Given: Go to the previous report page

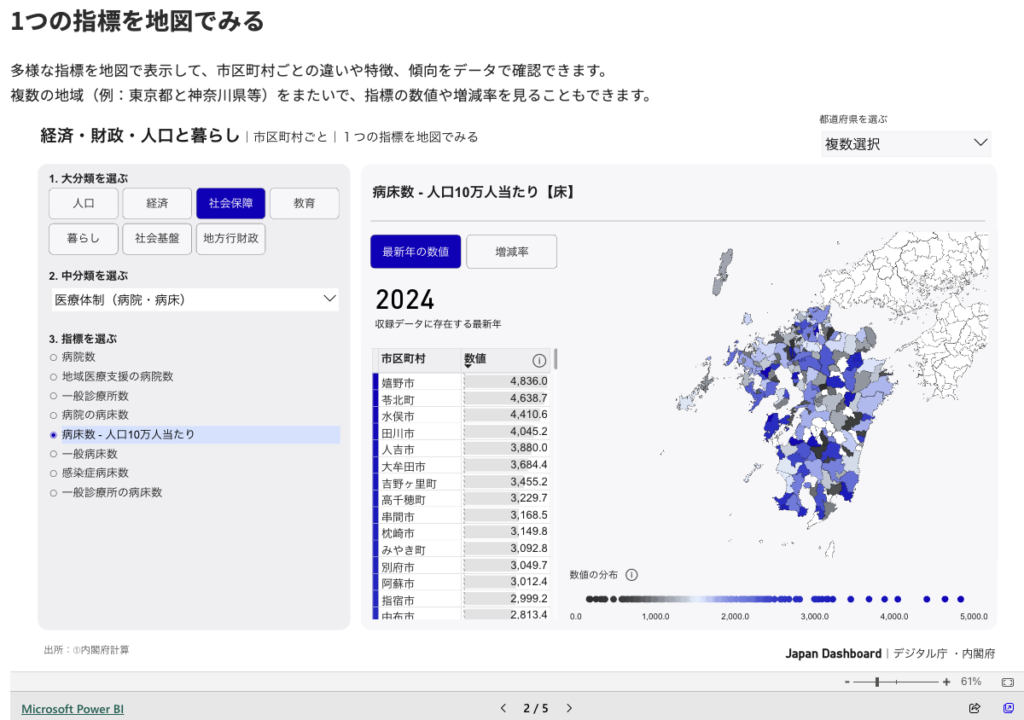Looking at the screenshot, I should click(503, 708).
